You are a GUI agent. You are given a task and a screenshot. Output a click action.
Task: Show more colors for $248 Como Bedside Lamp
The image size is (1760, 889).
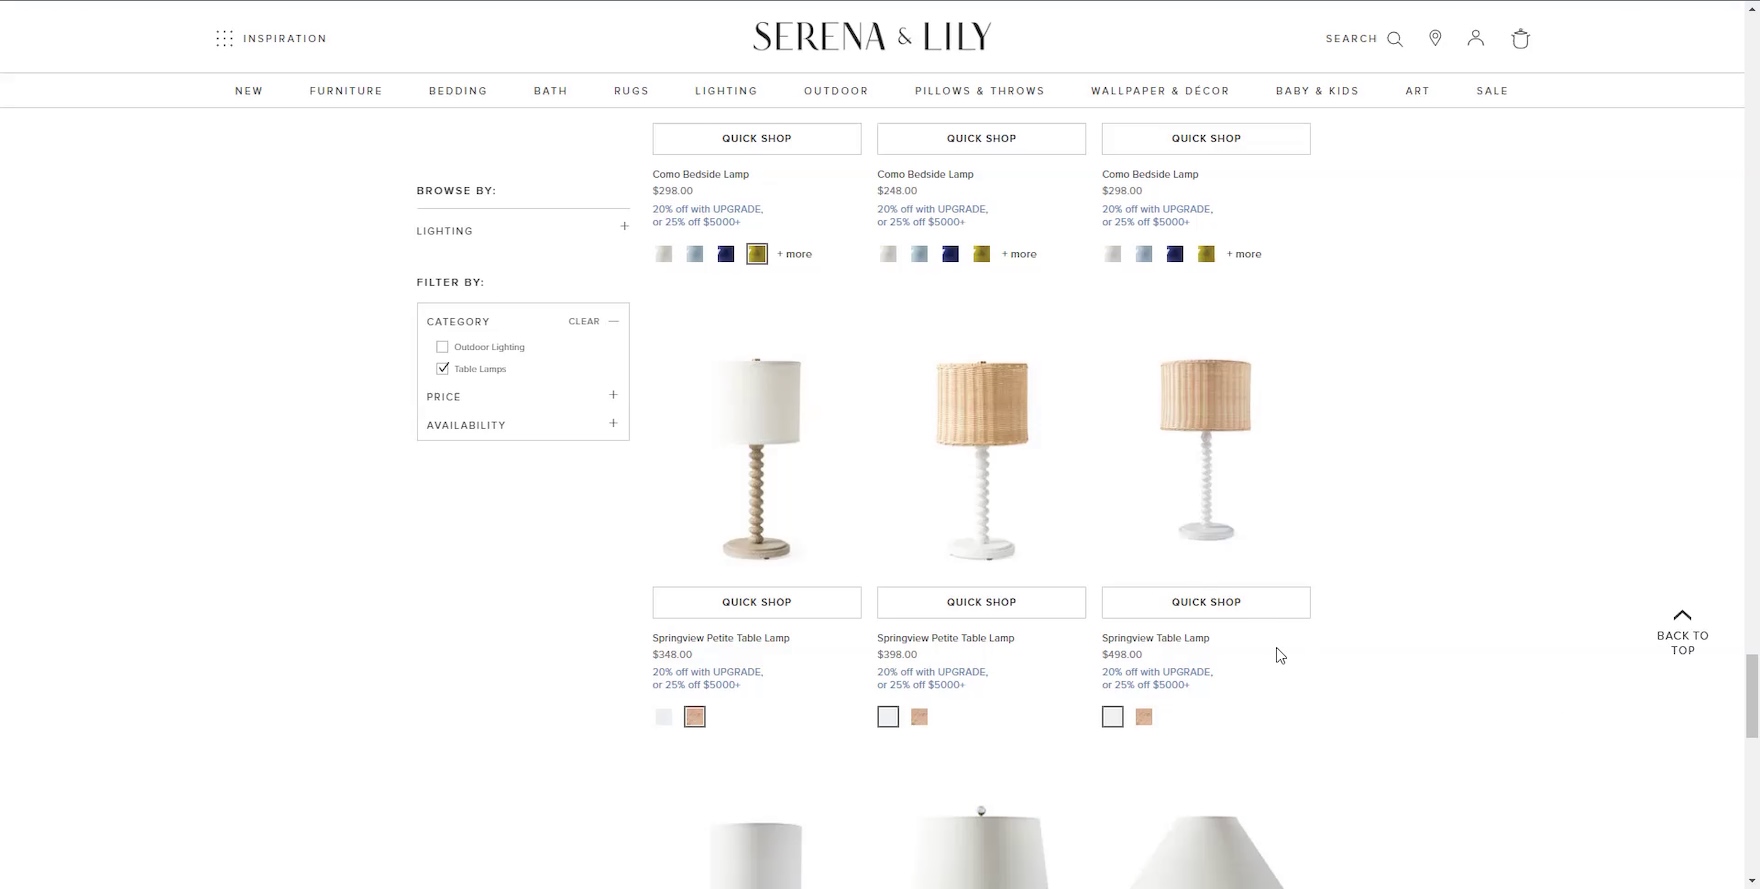pyautogui.click(x=1019, y=254)
